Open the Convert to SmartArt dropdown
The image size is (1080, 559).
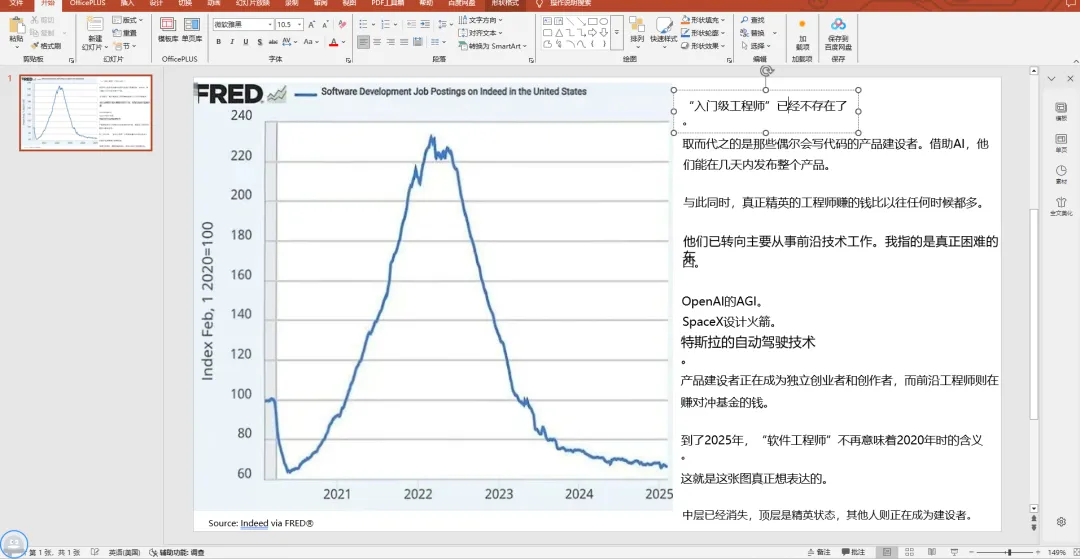[492, 46]
